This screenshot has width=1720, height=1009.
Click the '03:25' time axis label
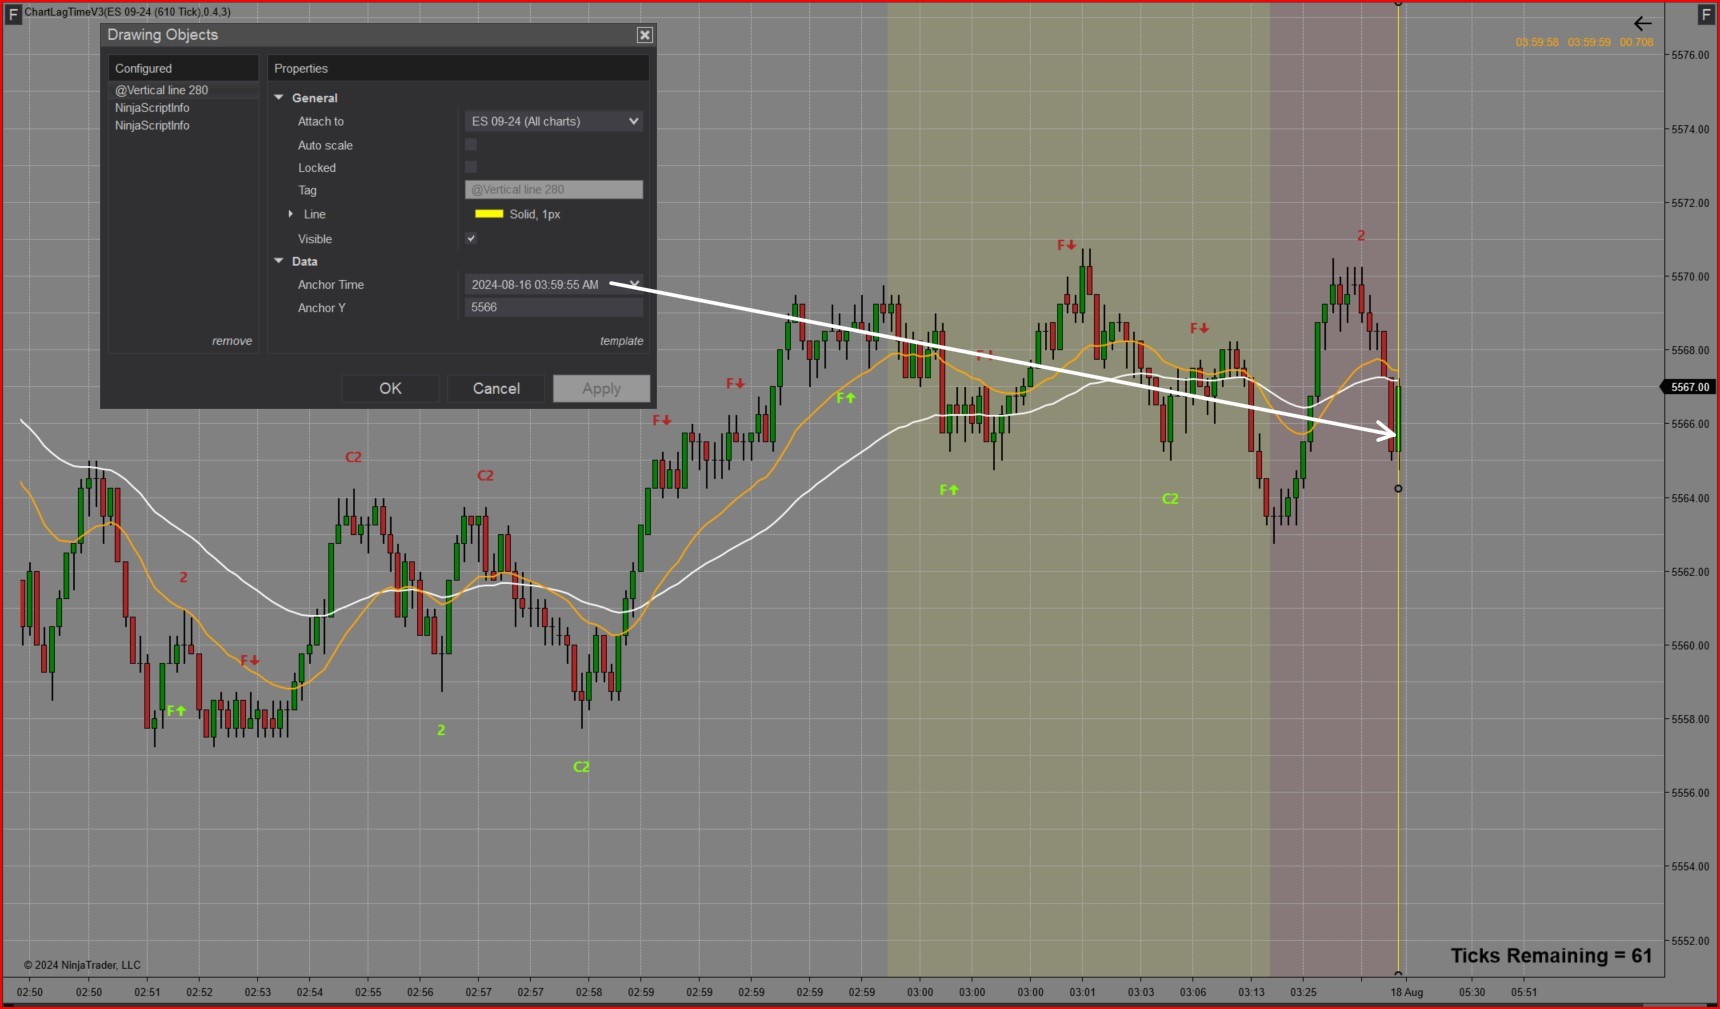[1303, 992]
